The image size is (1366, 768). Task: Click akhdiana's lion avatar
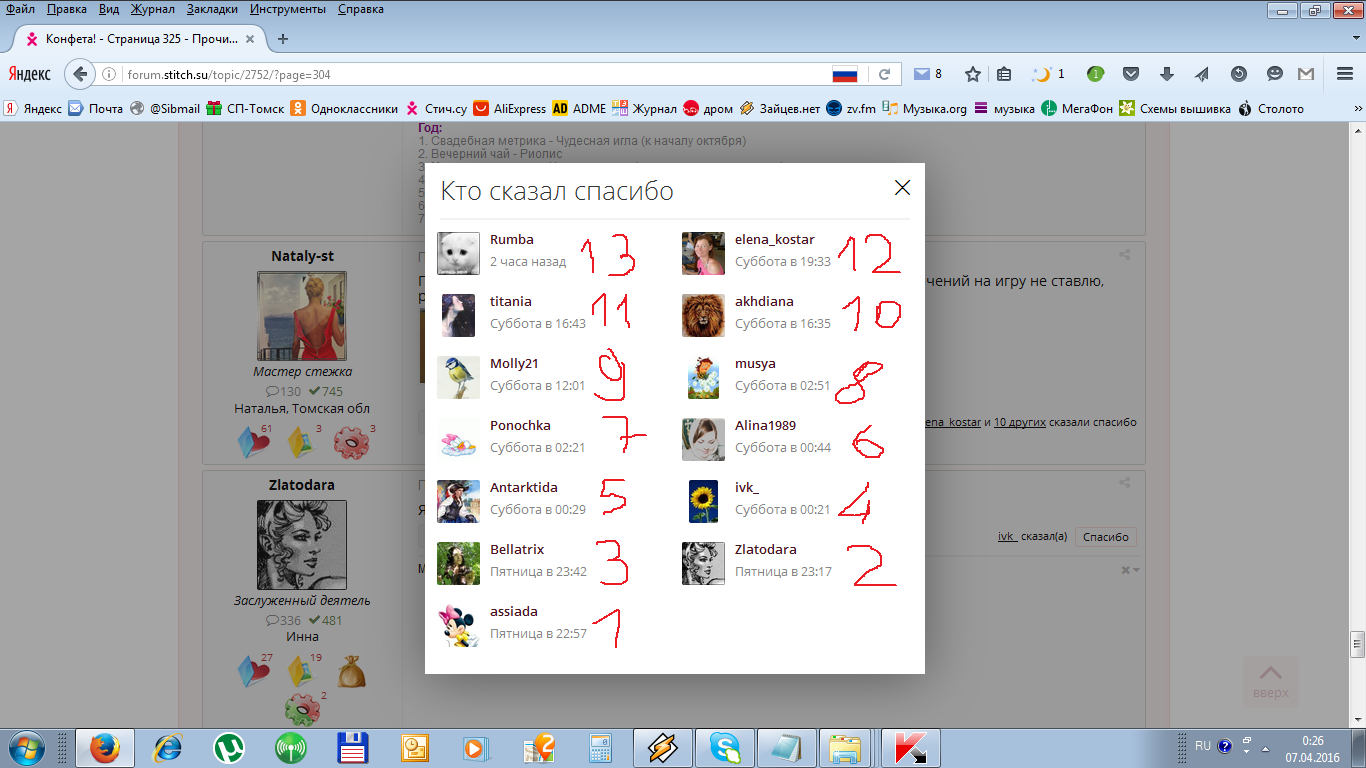(x=703, y=316)
